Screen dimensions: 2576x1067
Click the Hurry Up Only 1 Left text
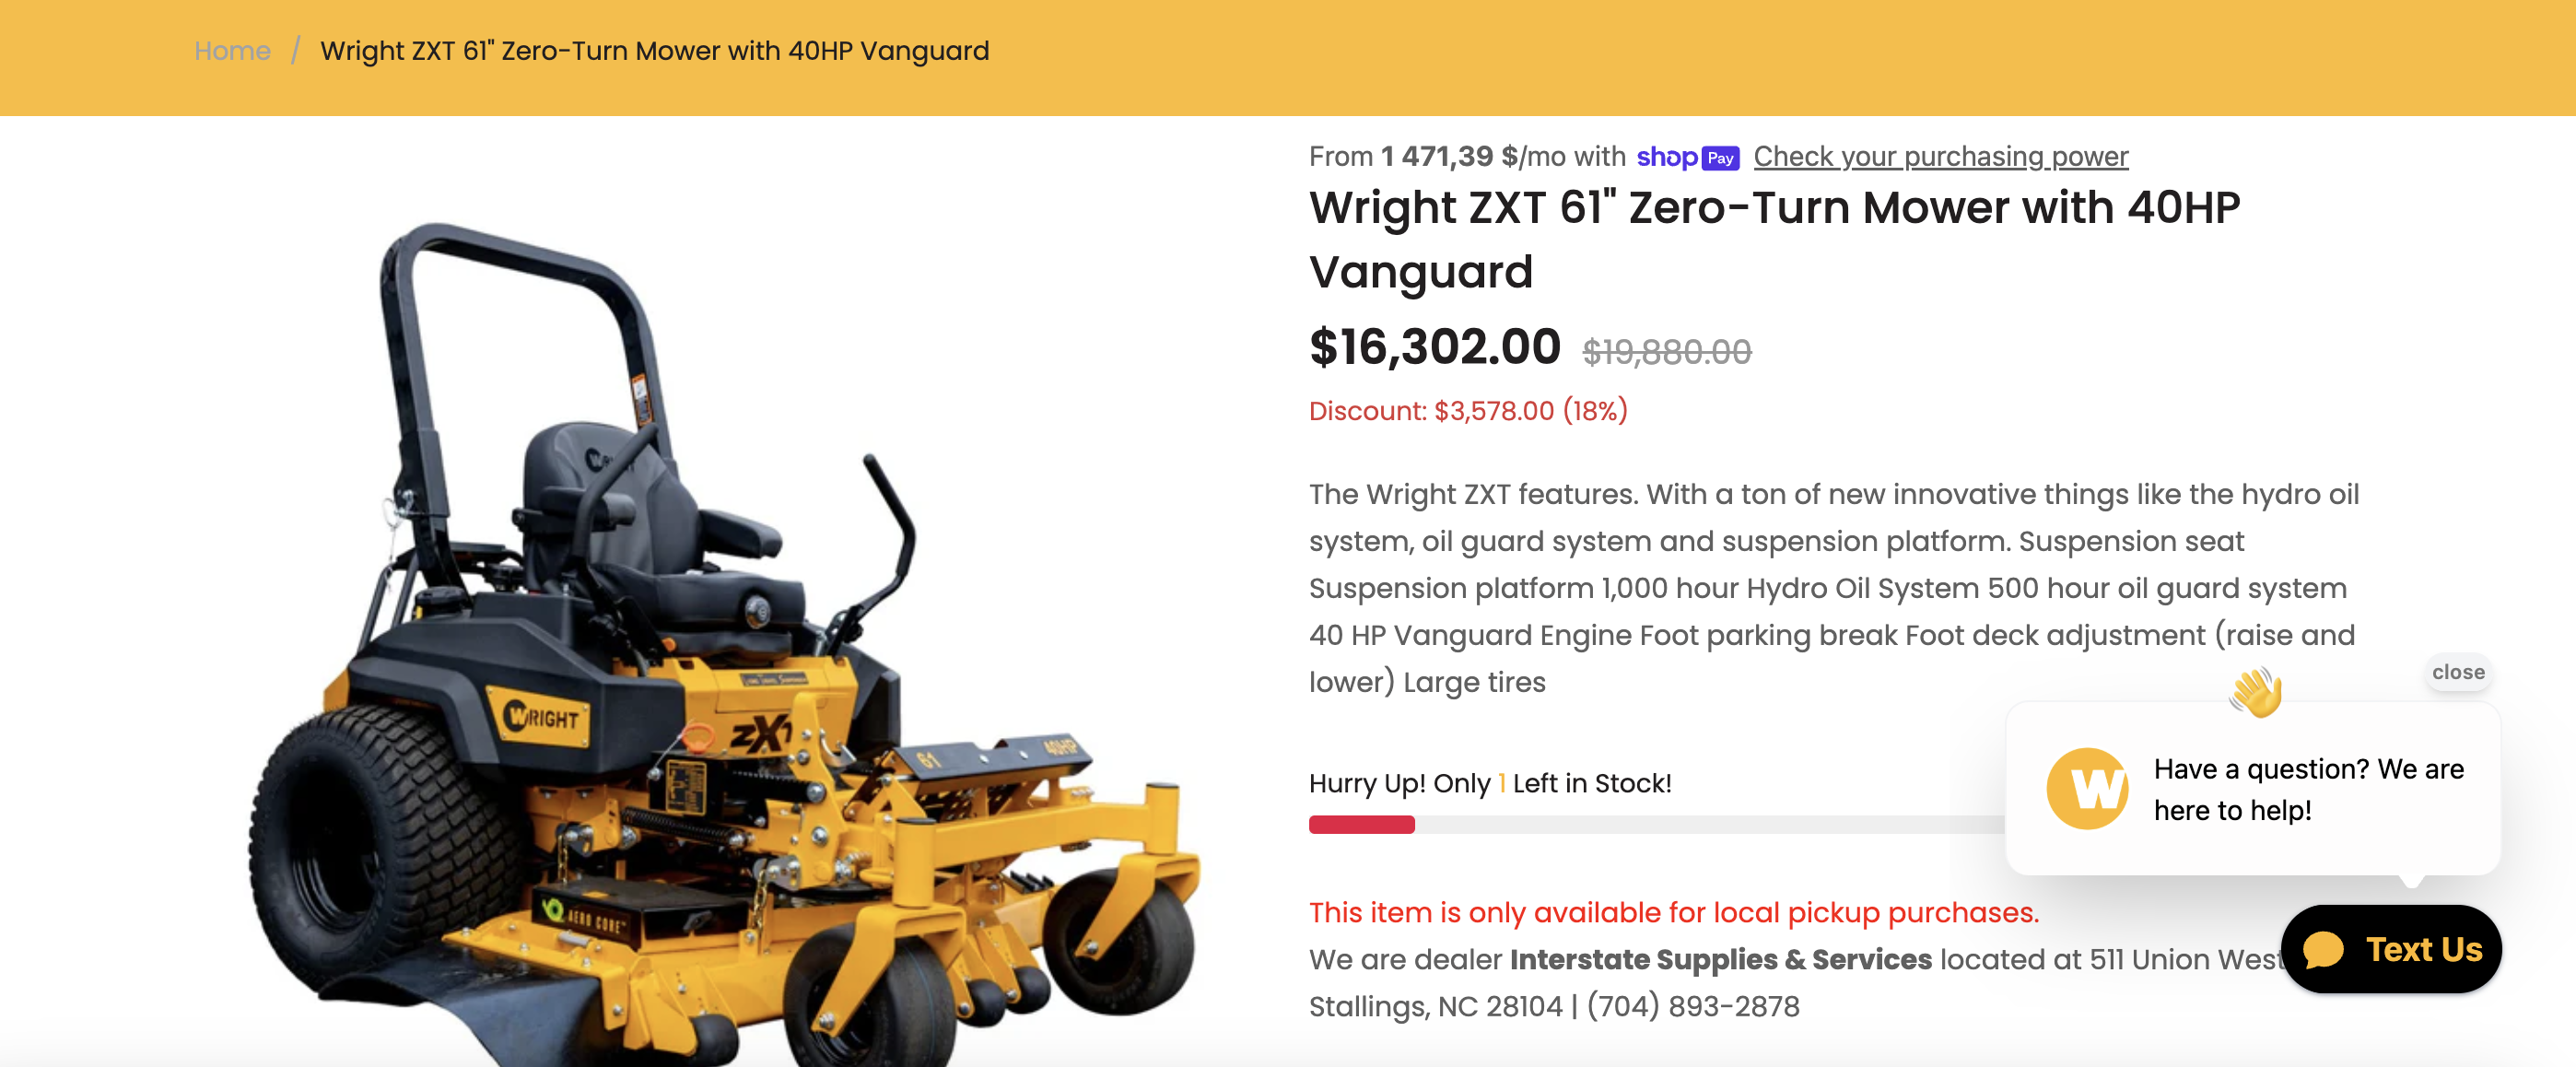(x=1490, y=783)
